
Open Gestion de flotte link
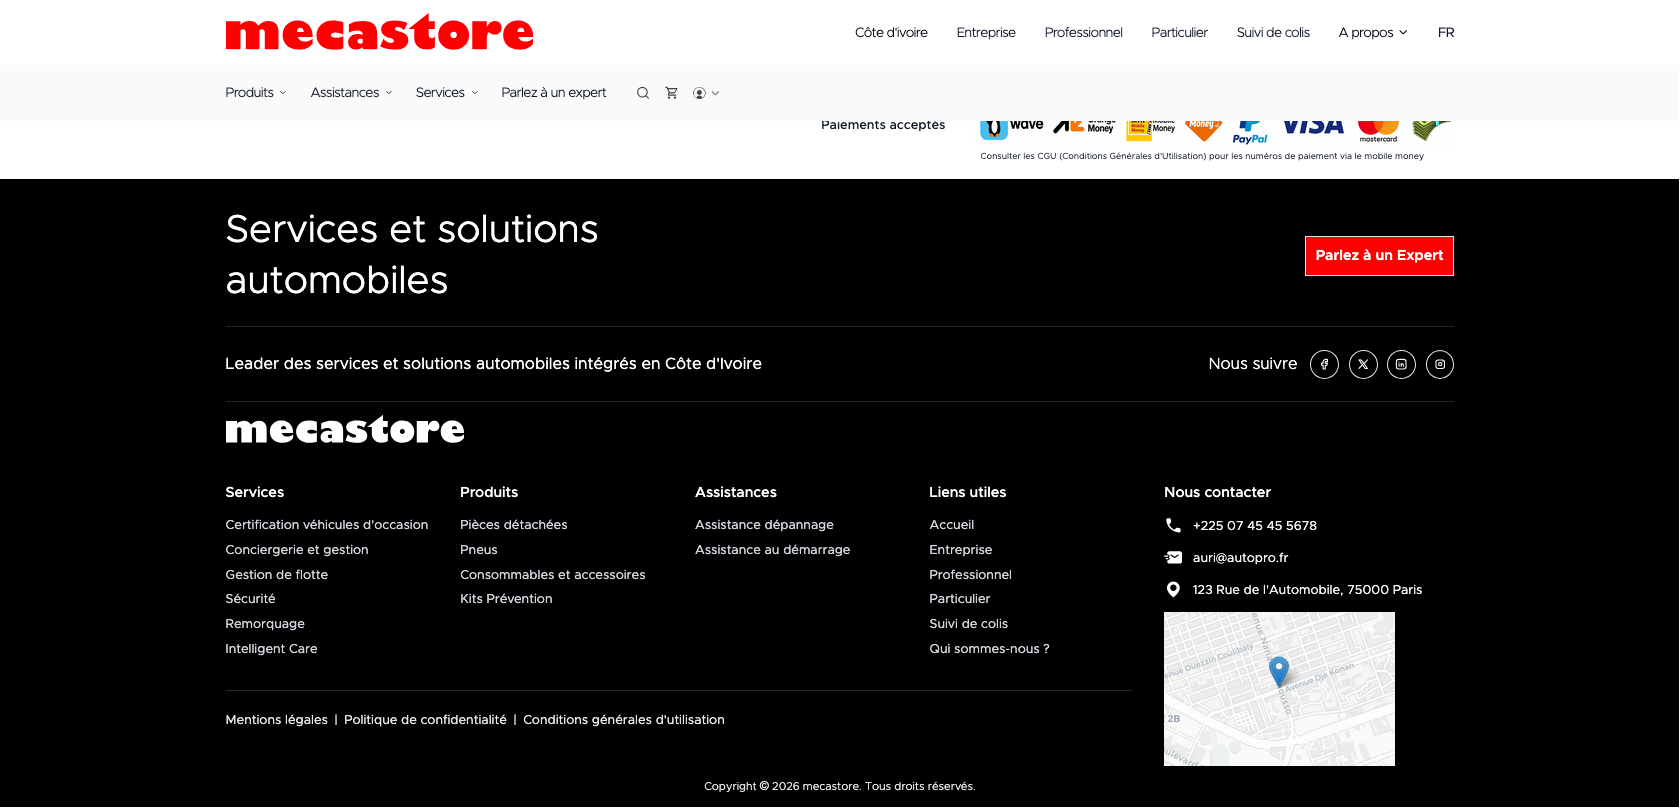277,575
